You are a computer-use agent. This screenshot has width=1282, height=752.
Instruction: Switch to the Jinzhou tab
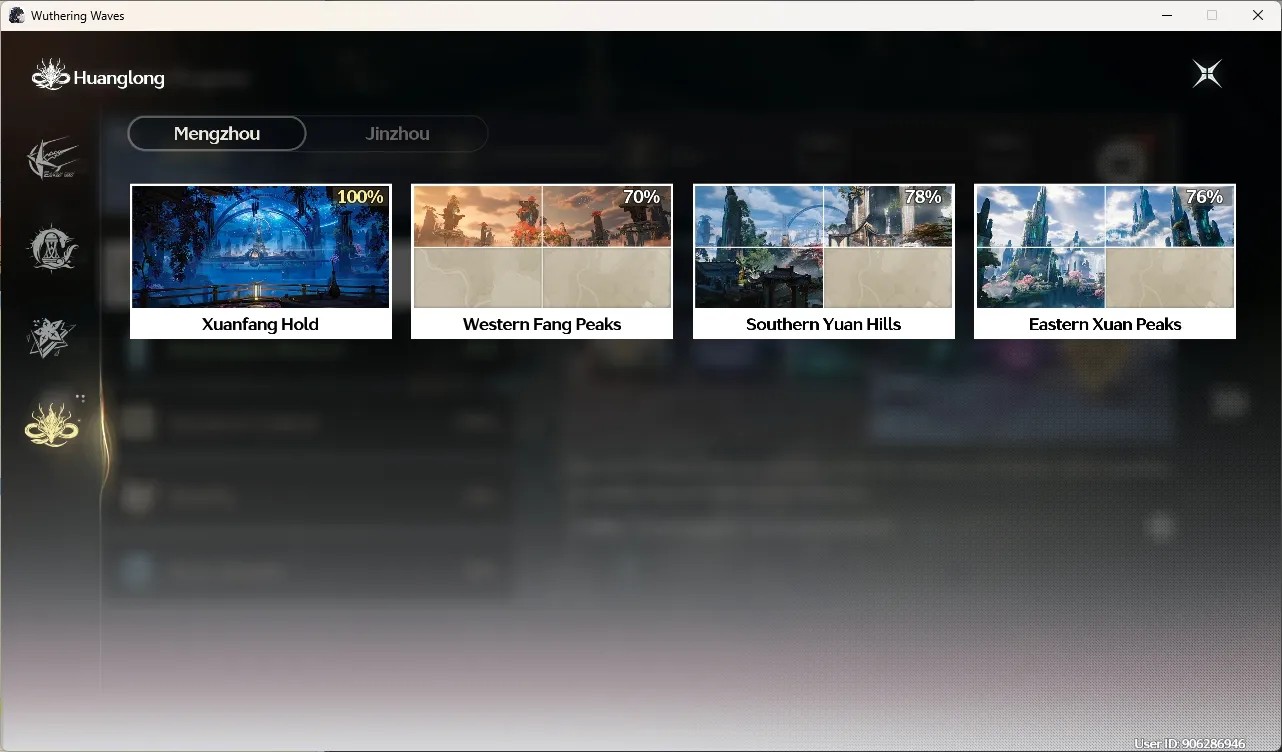point(397,133)
